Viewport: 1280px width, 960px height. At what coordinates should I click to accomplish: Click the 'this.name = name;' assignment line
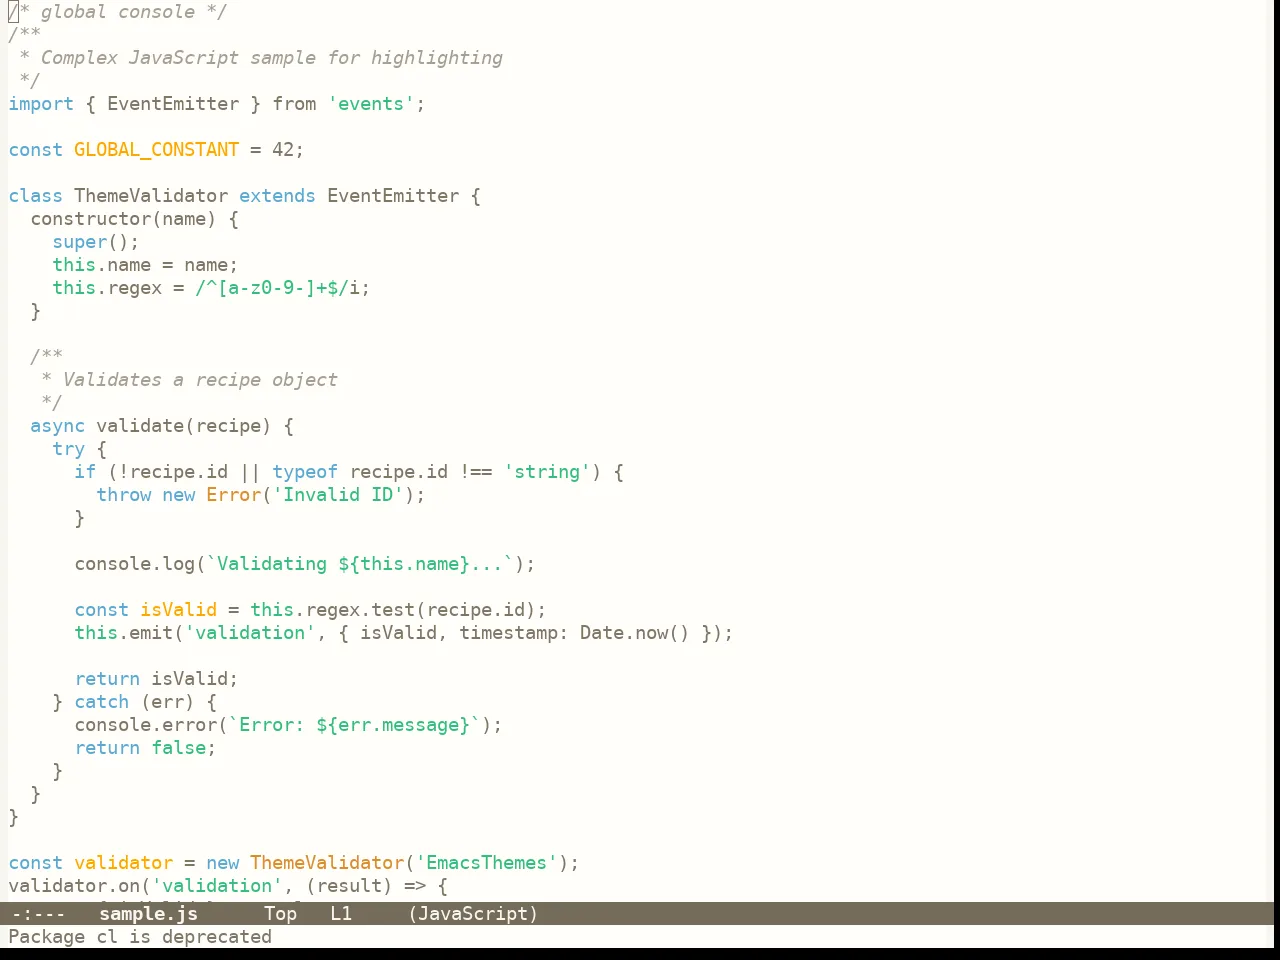[x=145, y=264]
